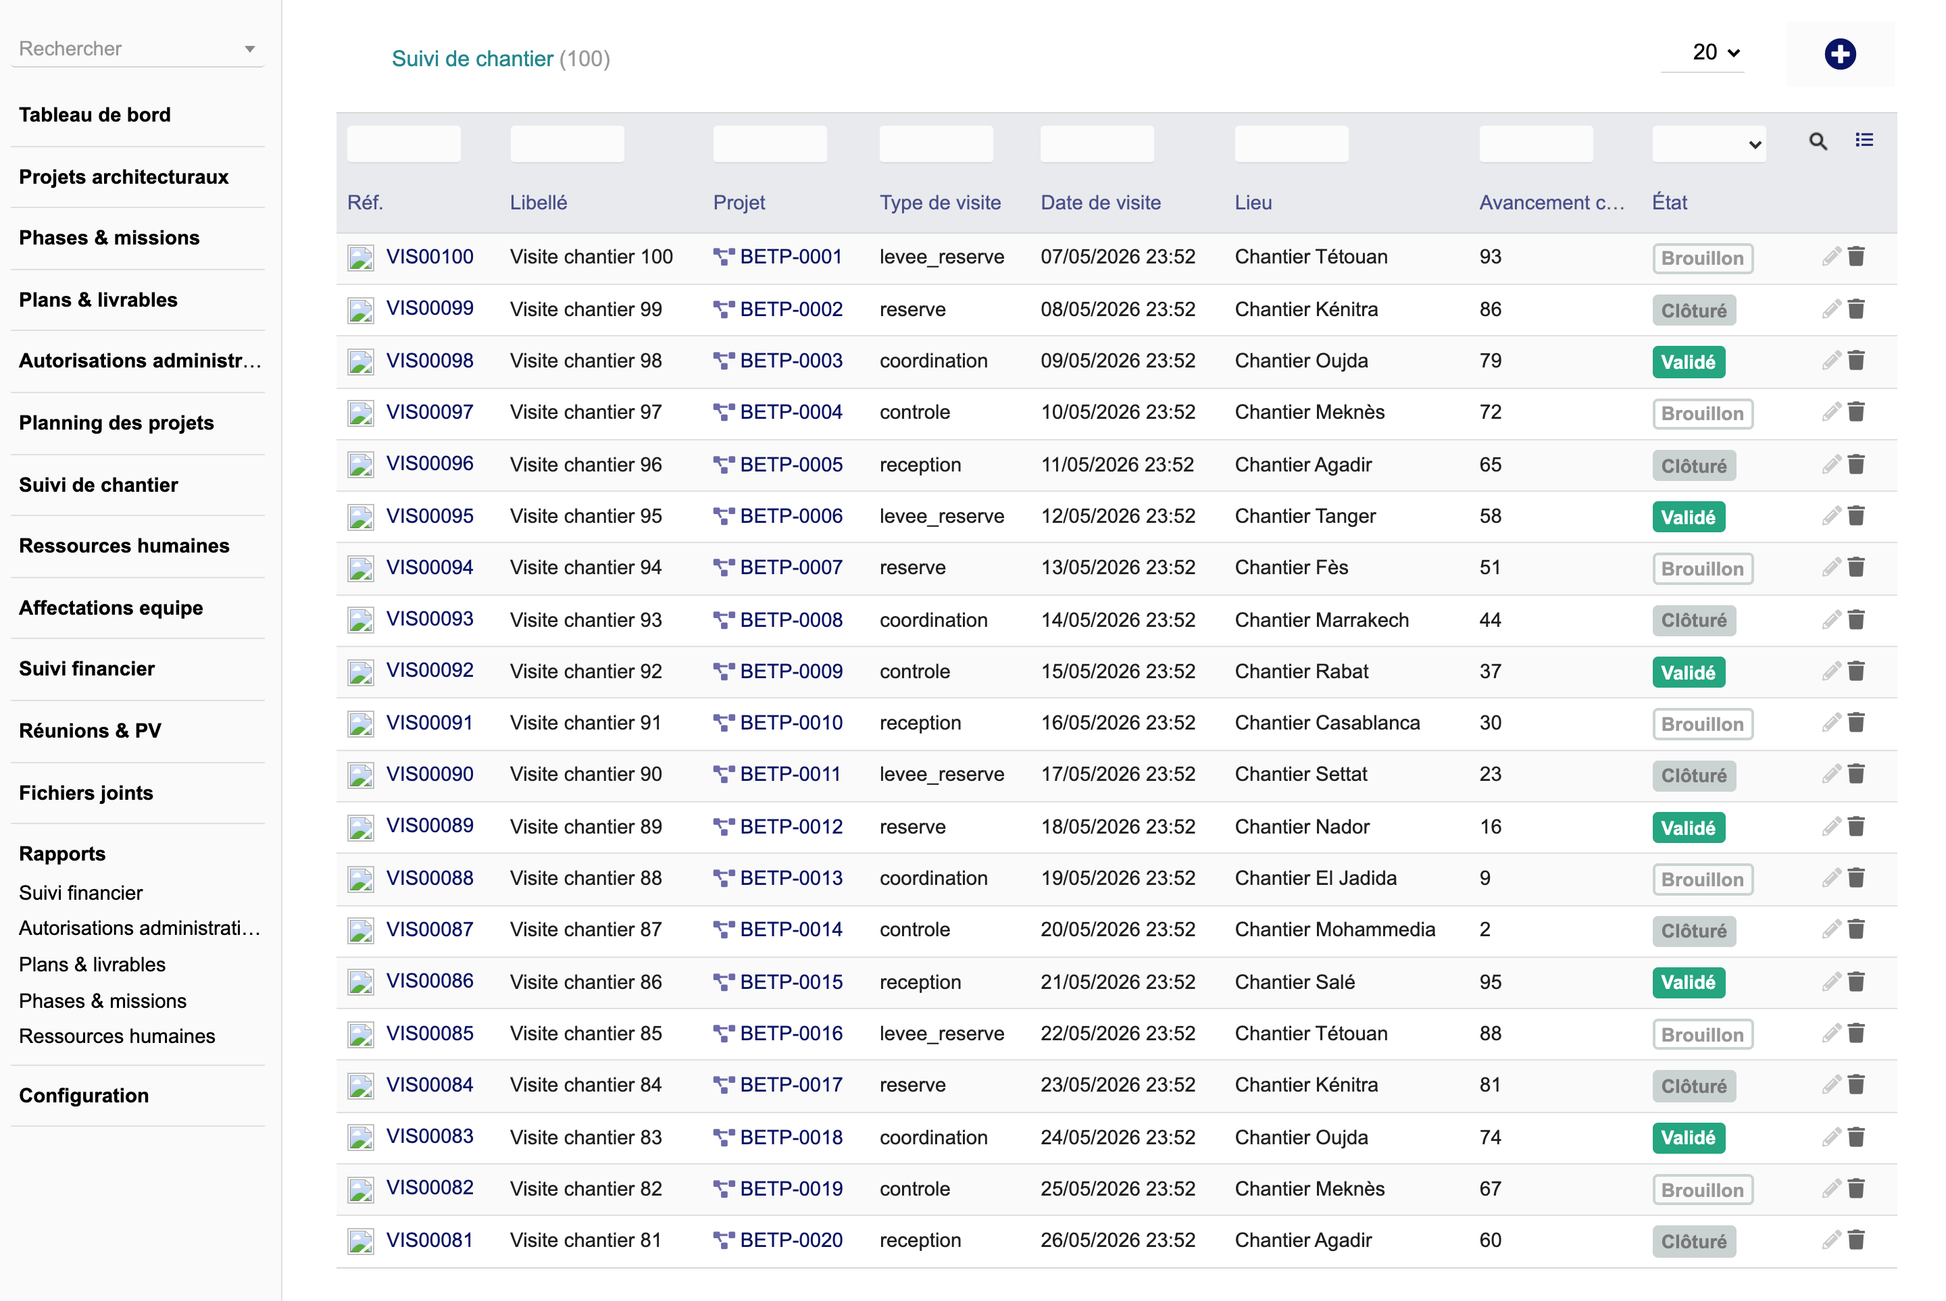Screen dimensions: 1946x1301
Task: Edit visit VIS00091 with pencil icon
Action: [1831, 723]
